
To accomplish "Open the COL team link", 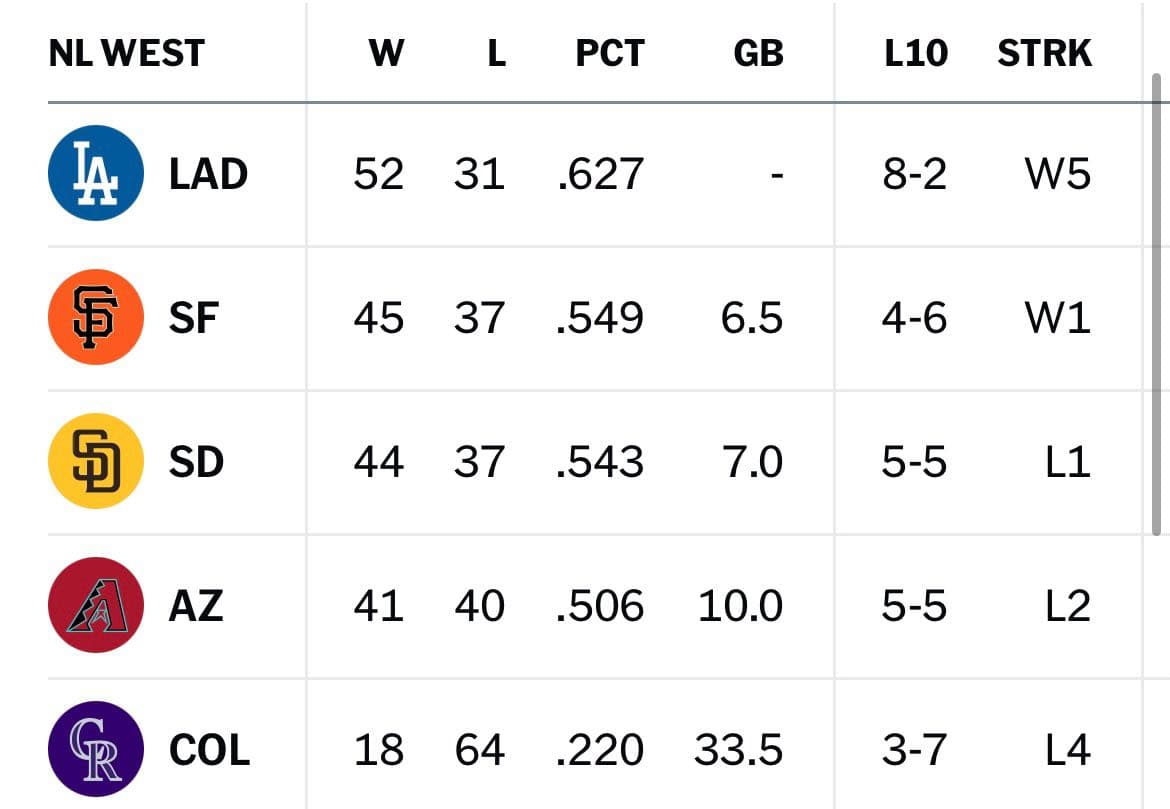I will [209, 750].
